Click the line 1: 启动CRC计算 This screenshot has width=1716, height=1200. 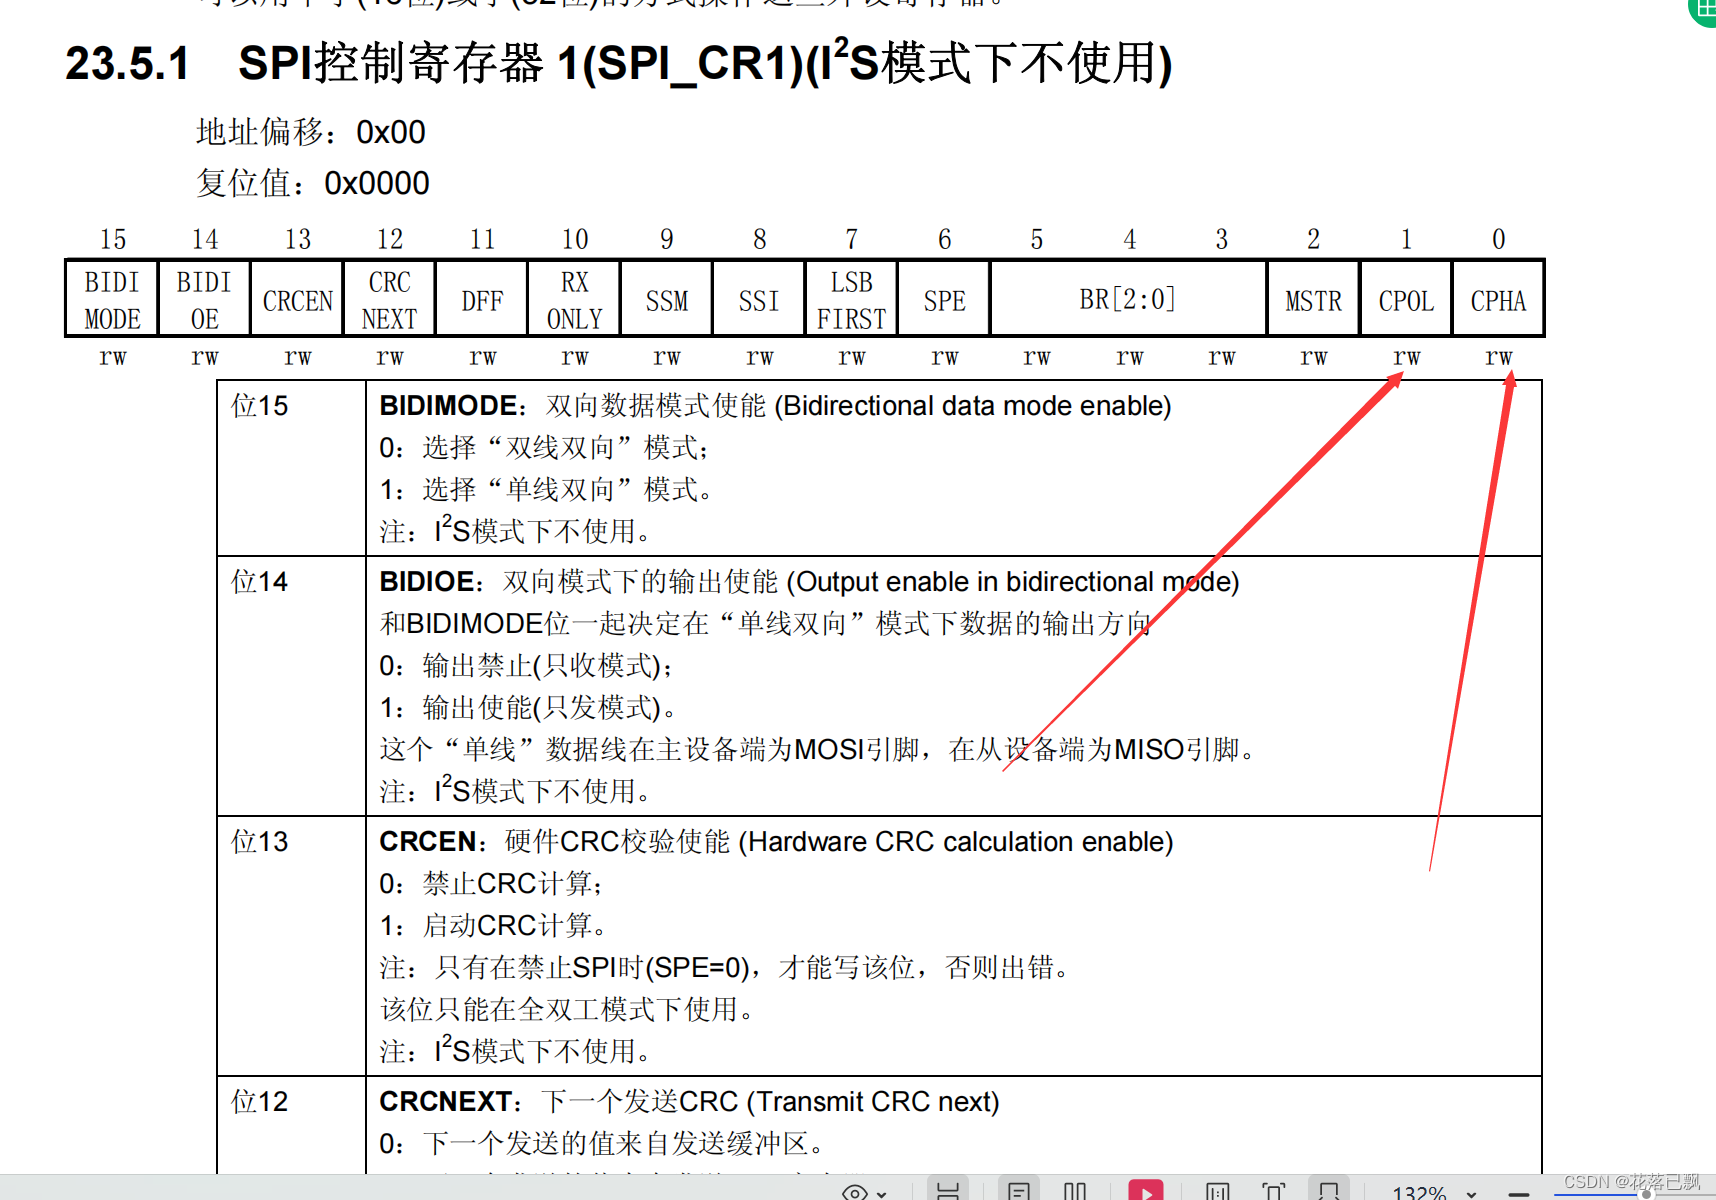pos(493,925)
